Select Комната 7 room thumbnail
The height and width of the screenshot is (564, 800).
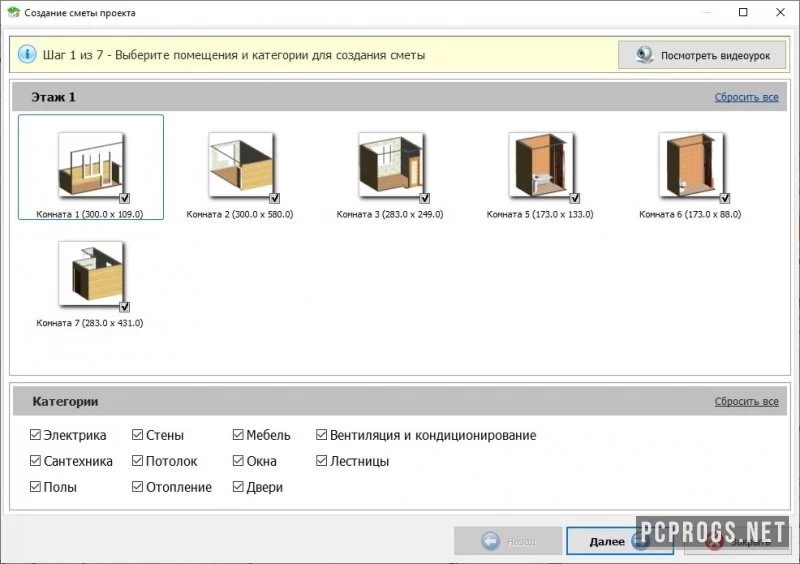pyautogui.click(x=91, y=274)
